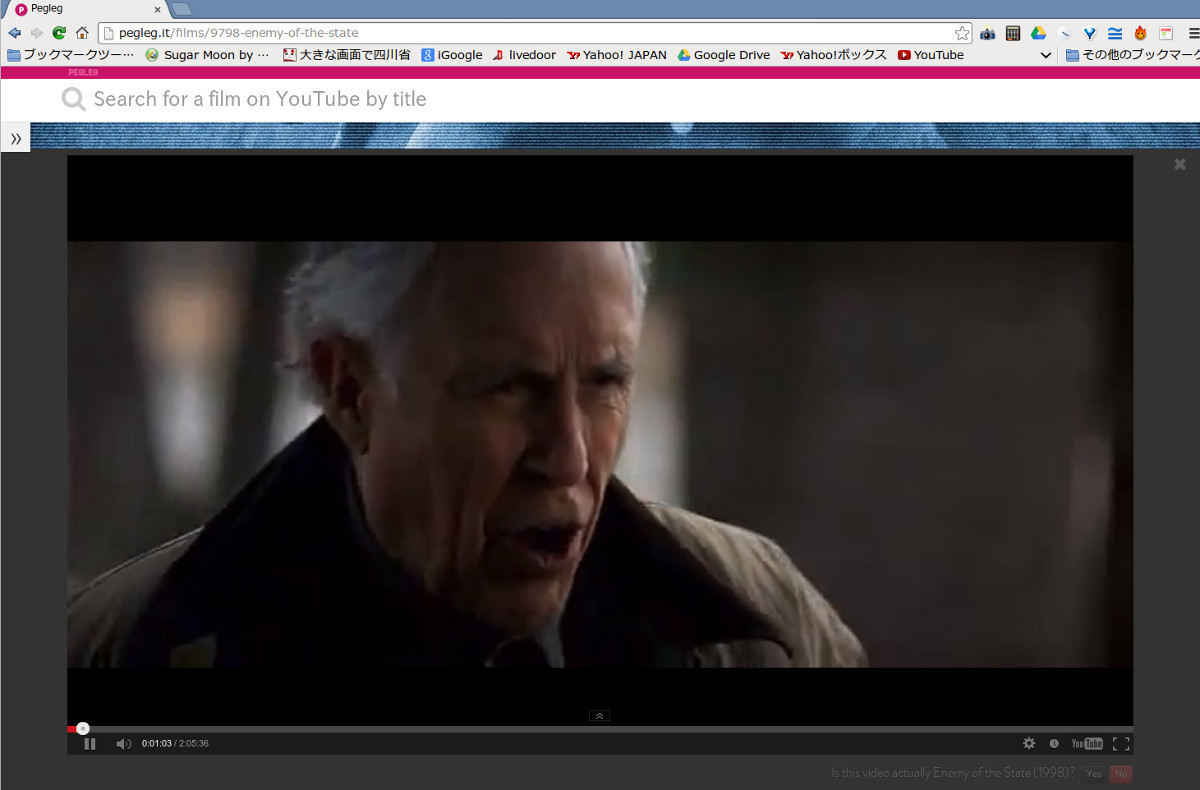Open the Yahoo!ボックス bookmark
The image size is (1200, 790).
click(x=834, y=55)
